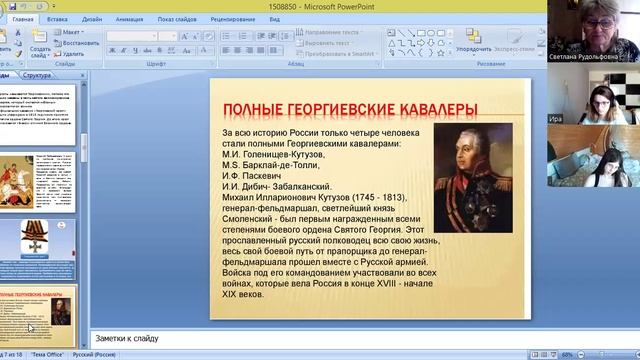Open the Вставка ribbon tab
The image size is (640, 360).
pos(57,19)
